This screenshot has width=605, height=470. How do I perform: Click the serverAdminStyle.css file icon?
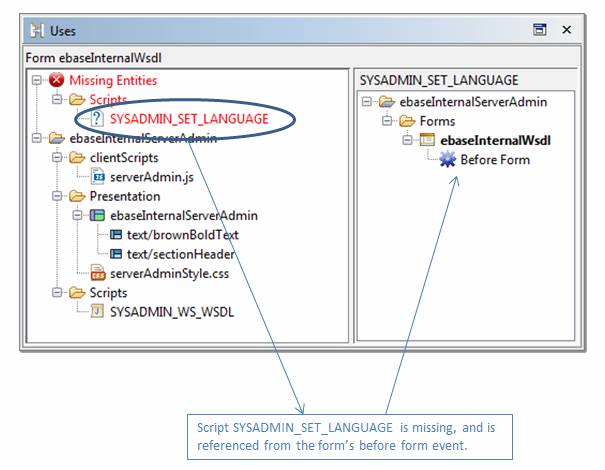[97, 273]
